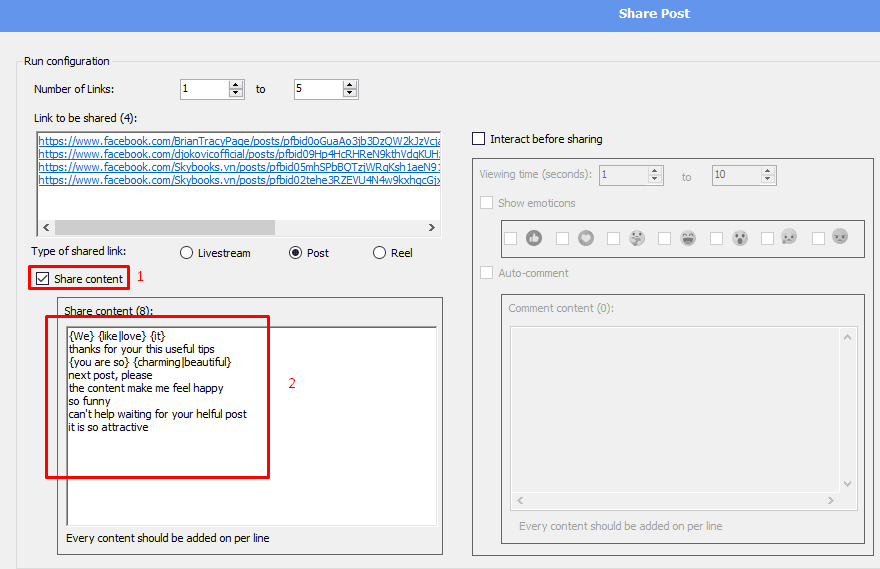Open the Skybooks.vn pfbid05mh post link
Image resolution: width=880 pixels, height=569 pixels.
coord(239,167)
